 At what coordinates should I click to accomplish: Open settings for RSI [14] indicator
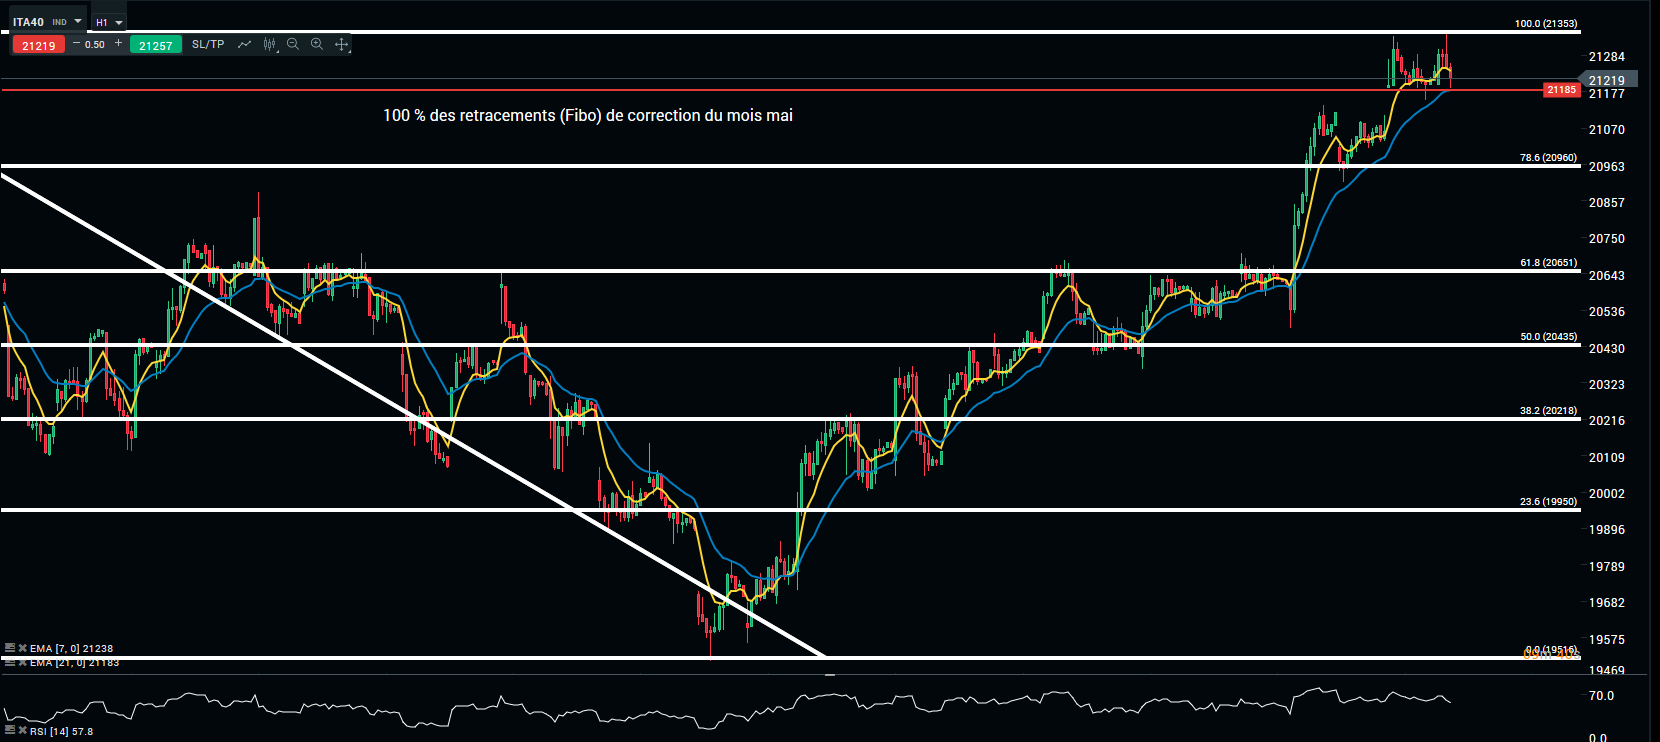10,731
